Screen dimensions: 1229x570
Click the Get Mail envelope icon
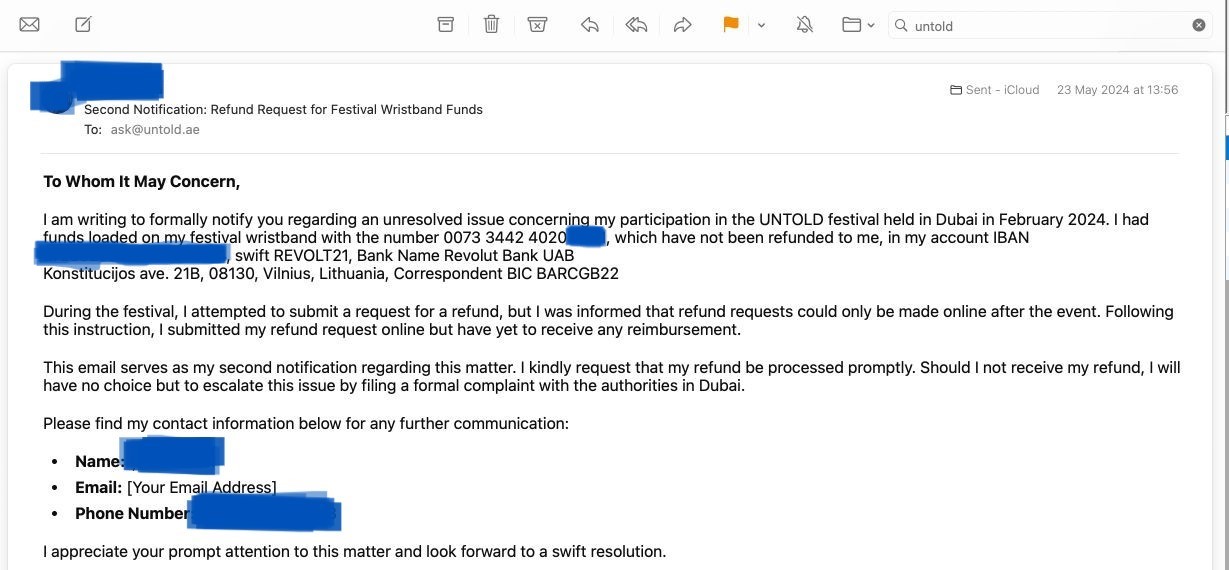tap(29, 25)
